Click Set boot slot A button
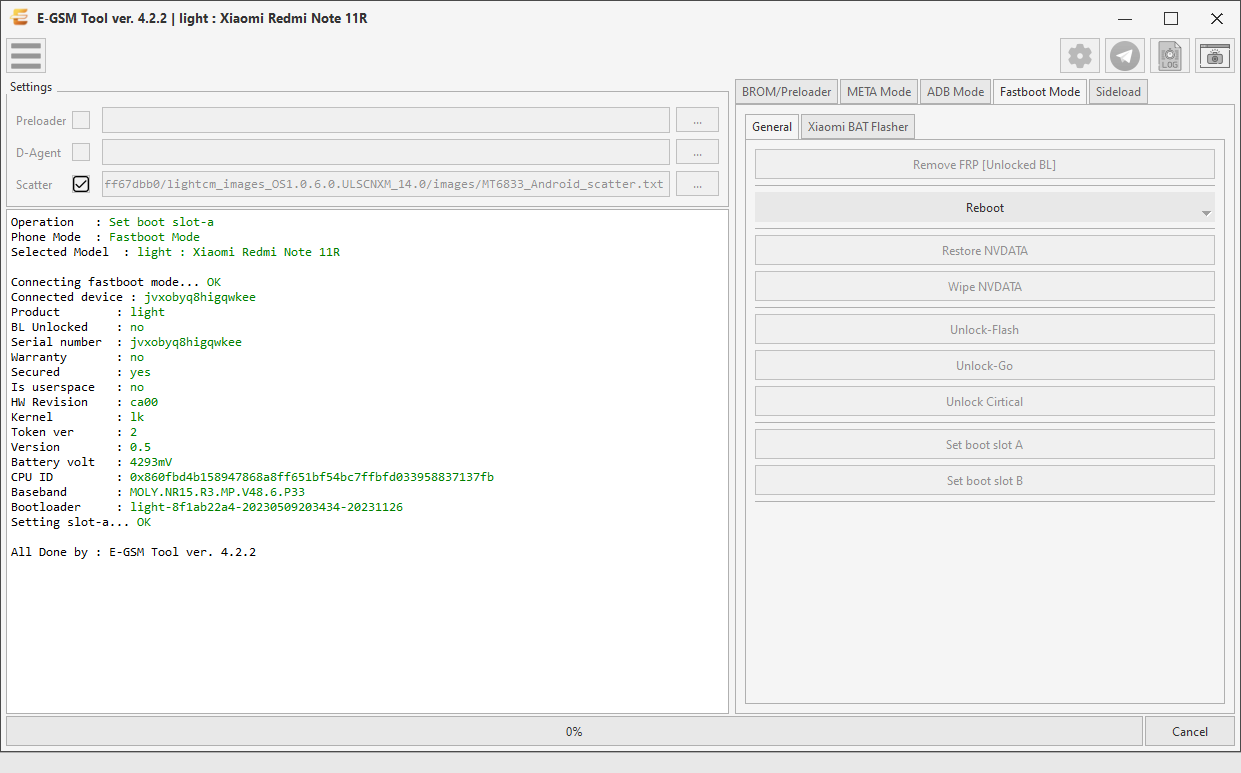Screen dimensions: 1241x773 [984, 444]
